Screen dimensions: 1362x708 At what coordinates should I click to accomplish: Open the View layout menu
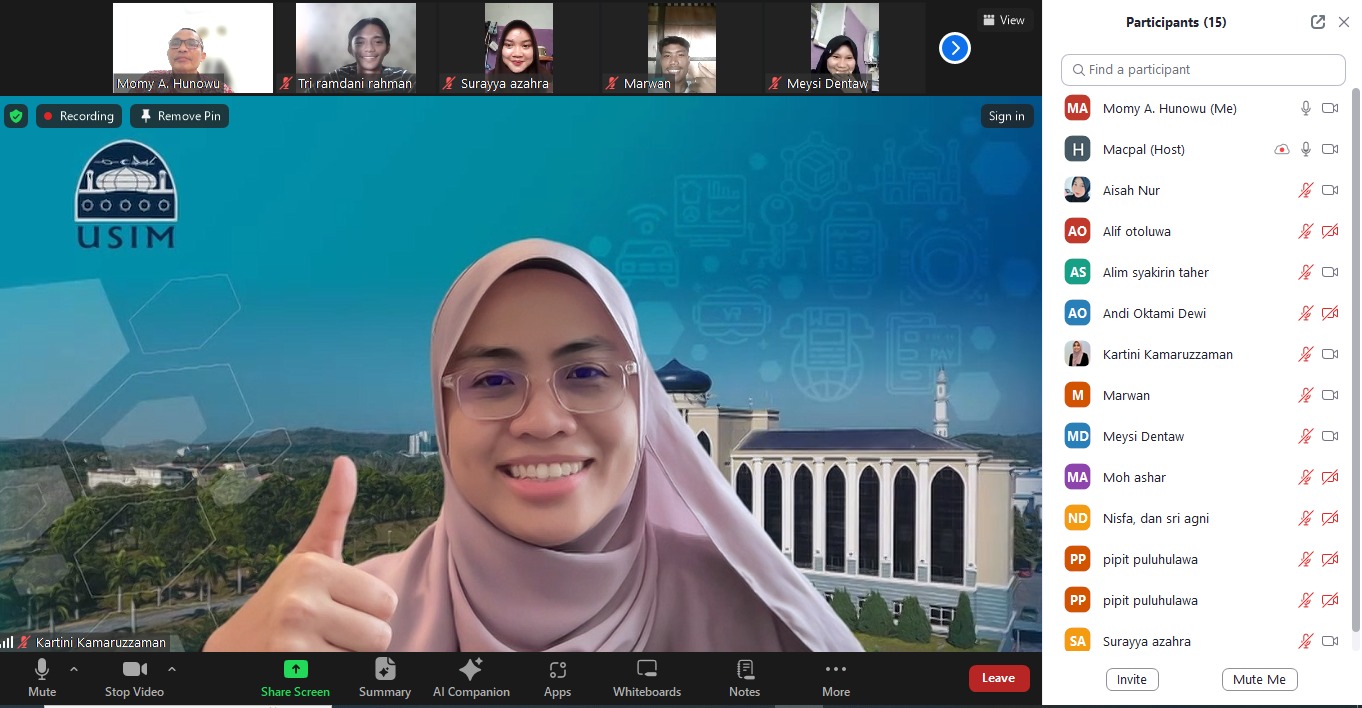1004,20
